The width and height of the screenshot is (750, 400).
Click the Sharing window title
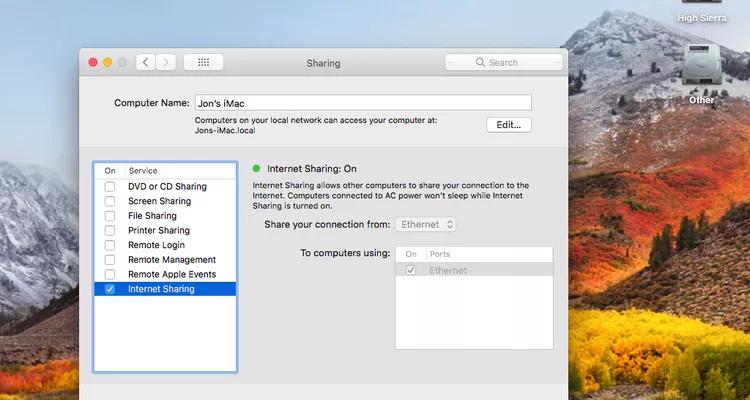click(x=323, y=63)
